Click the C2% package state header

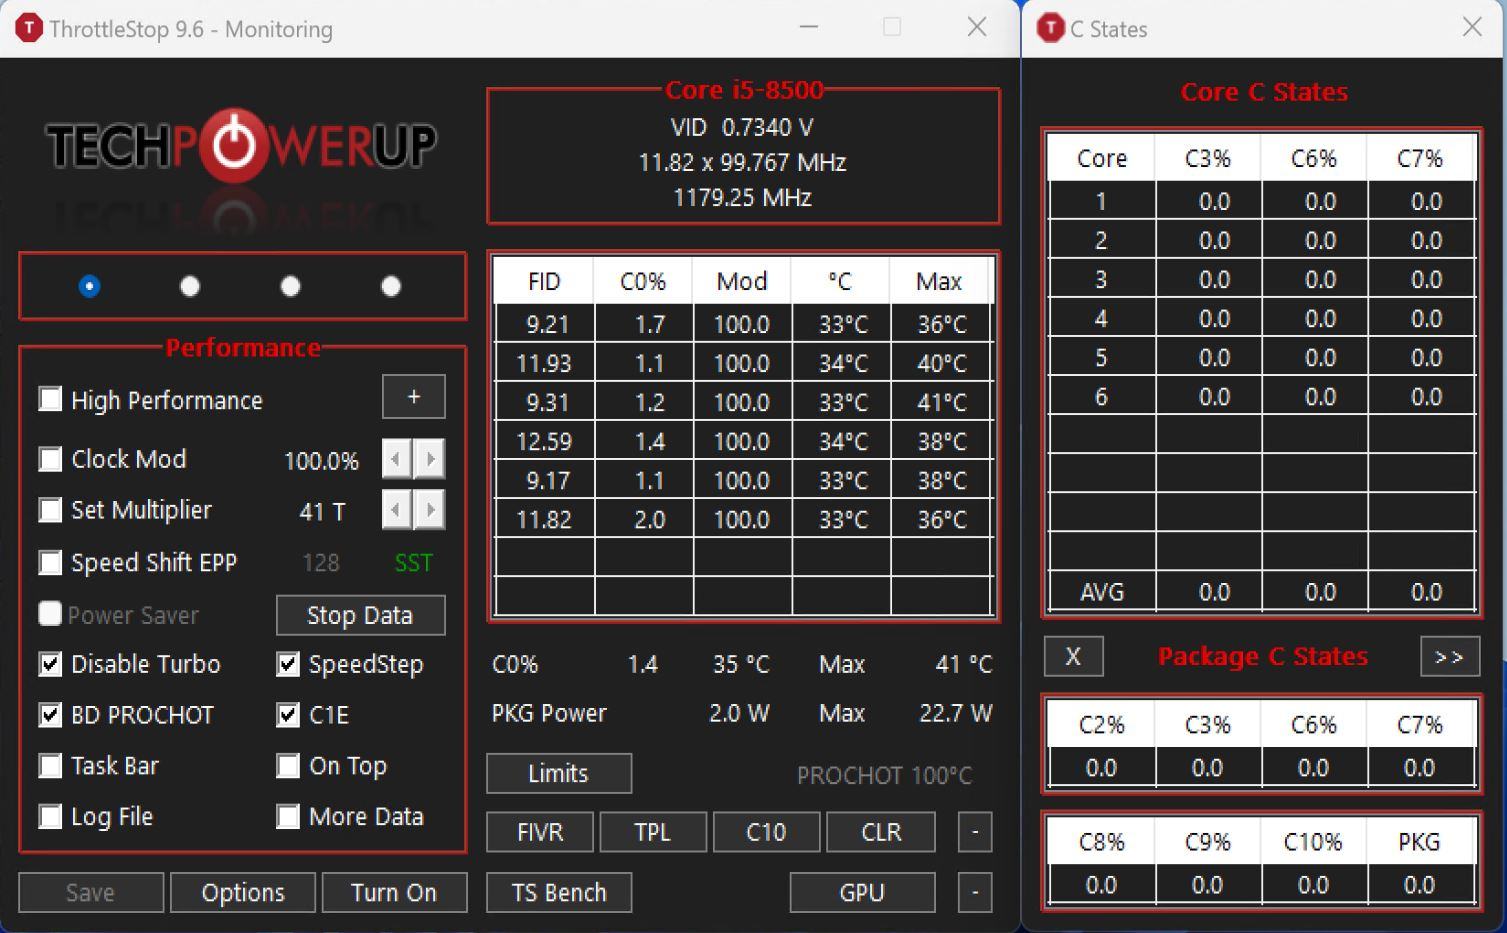pyautogui.click(x=1101, y=725)
